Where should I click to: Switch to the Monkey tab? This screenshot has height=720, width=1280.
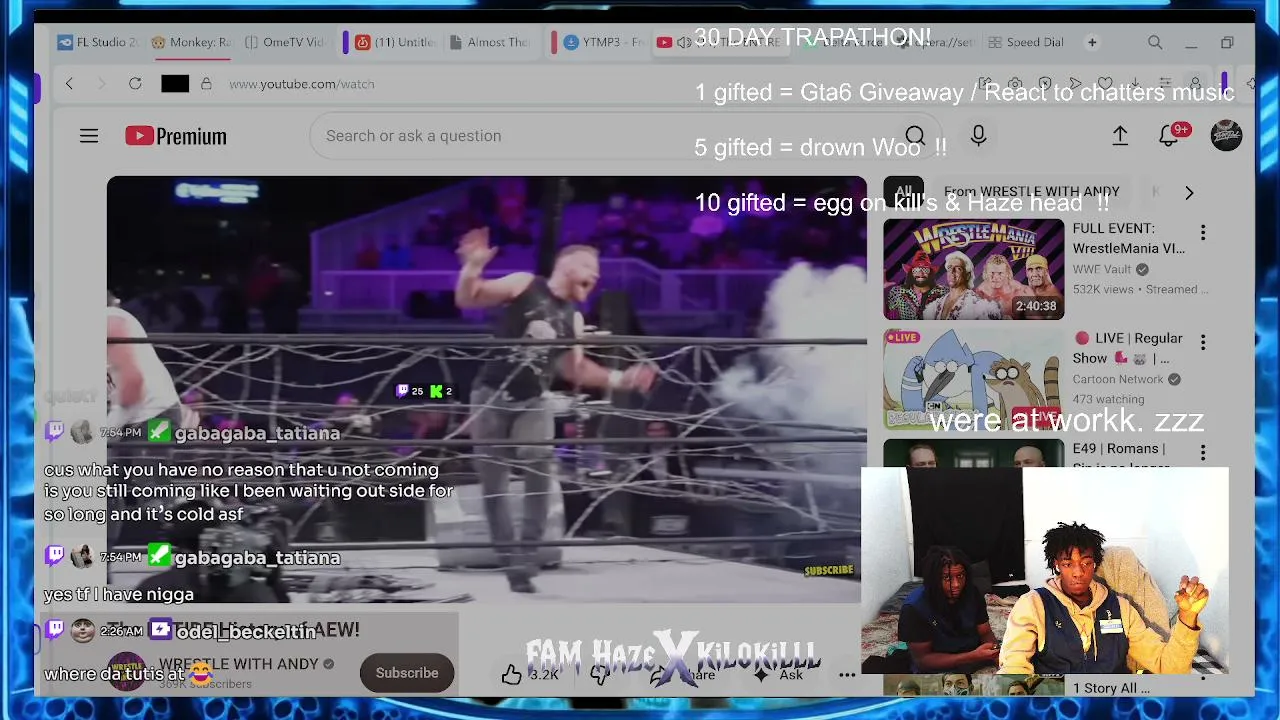click(x=192, y=43)
